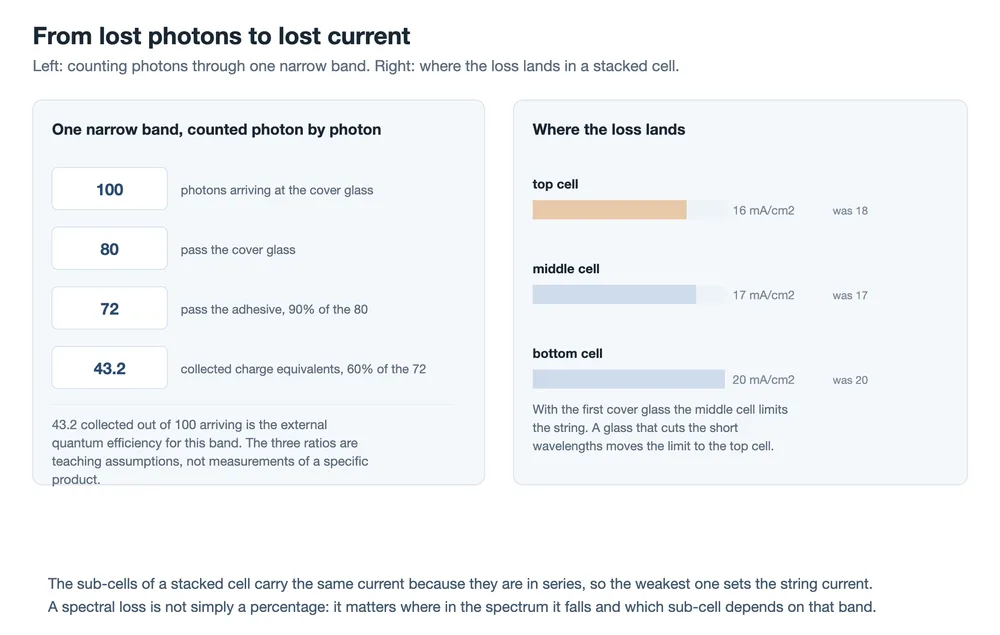Click the 'top cell' label
The height and width of the screenshot is (635, 1000).
point(555,184)
